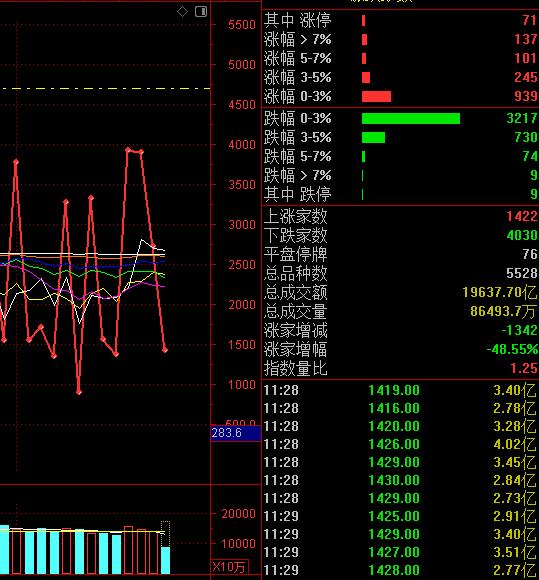This screenshot has width=539, height=580.
Task: Click the limit-up count 71
Action: (x=529, y=20)
